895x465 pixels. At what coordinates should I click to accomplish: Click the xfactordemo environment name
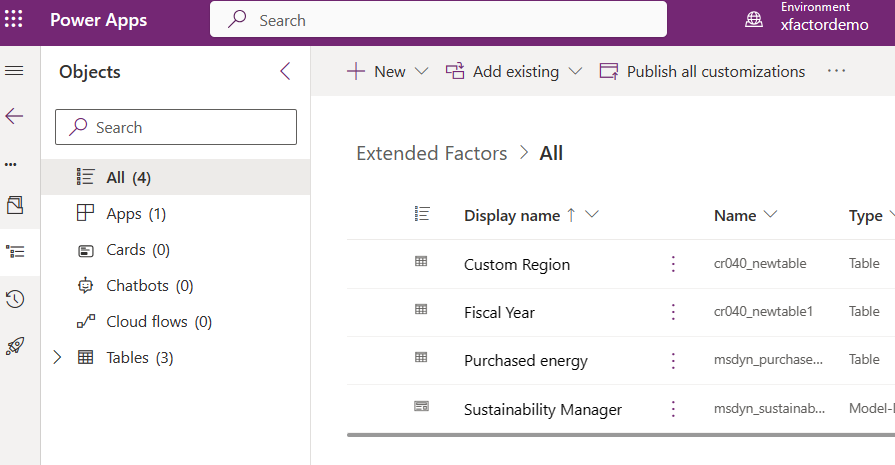824,25
